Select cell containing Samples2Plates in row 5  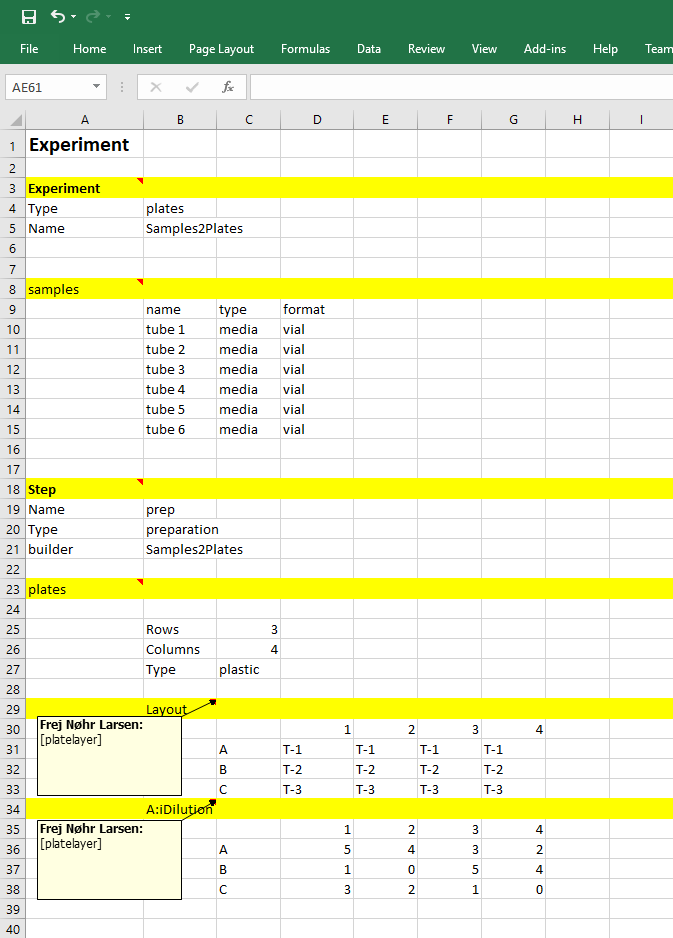click(x=180, y=229)
